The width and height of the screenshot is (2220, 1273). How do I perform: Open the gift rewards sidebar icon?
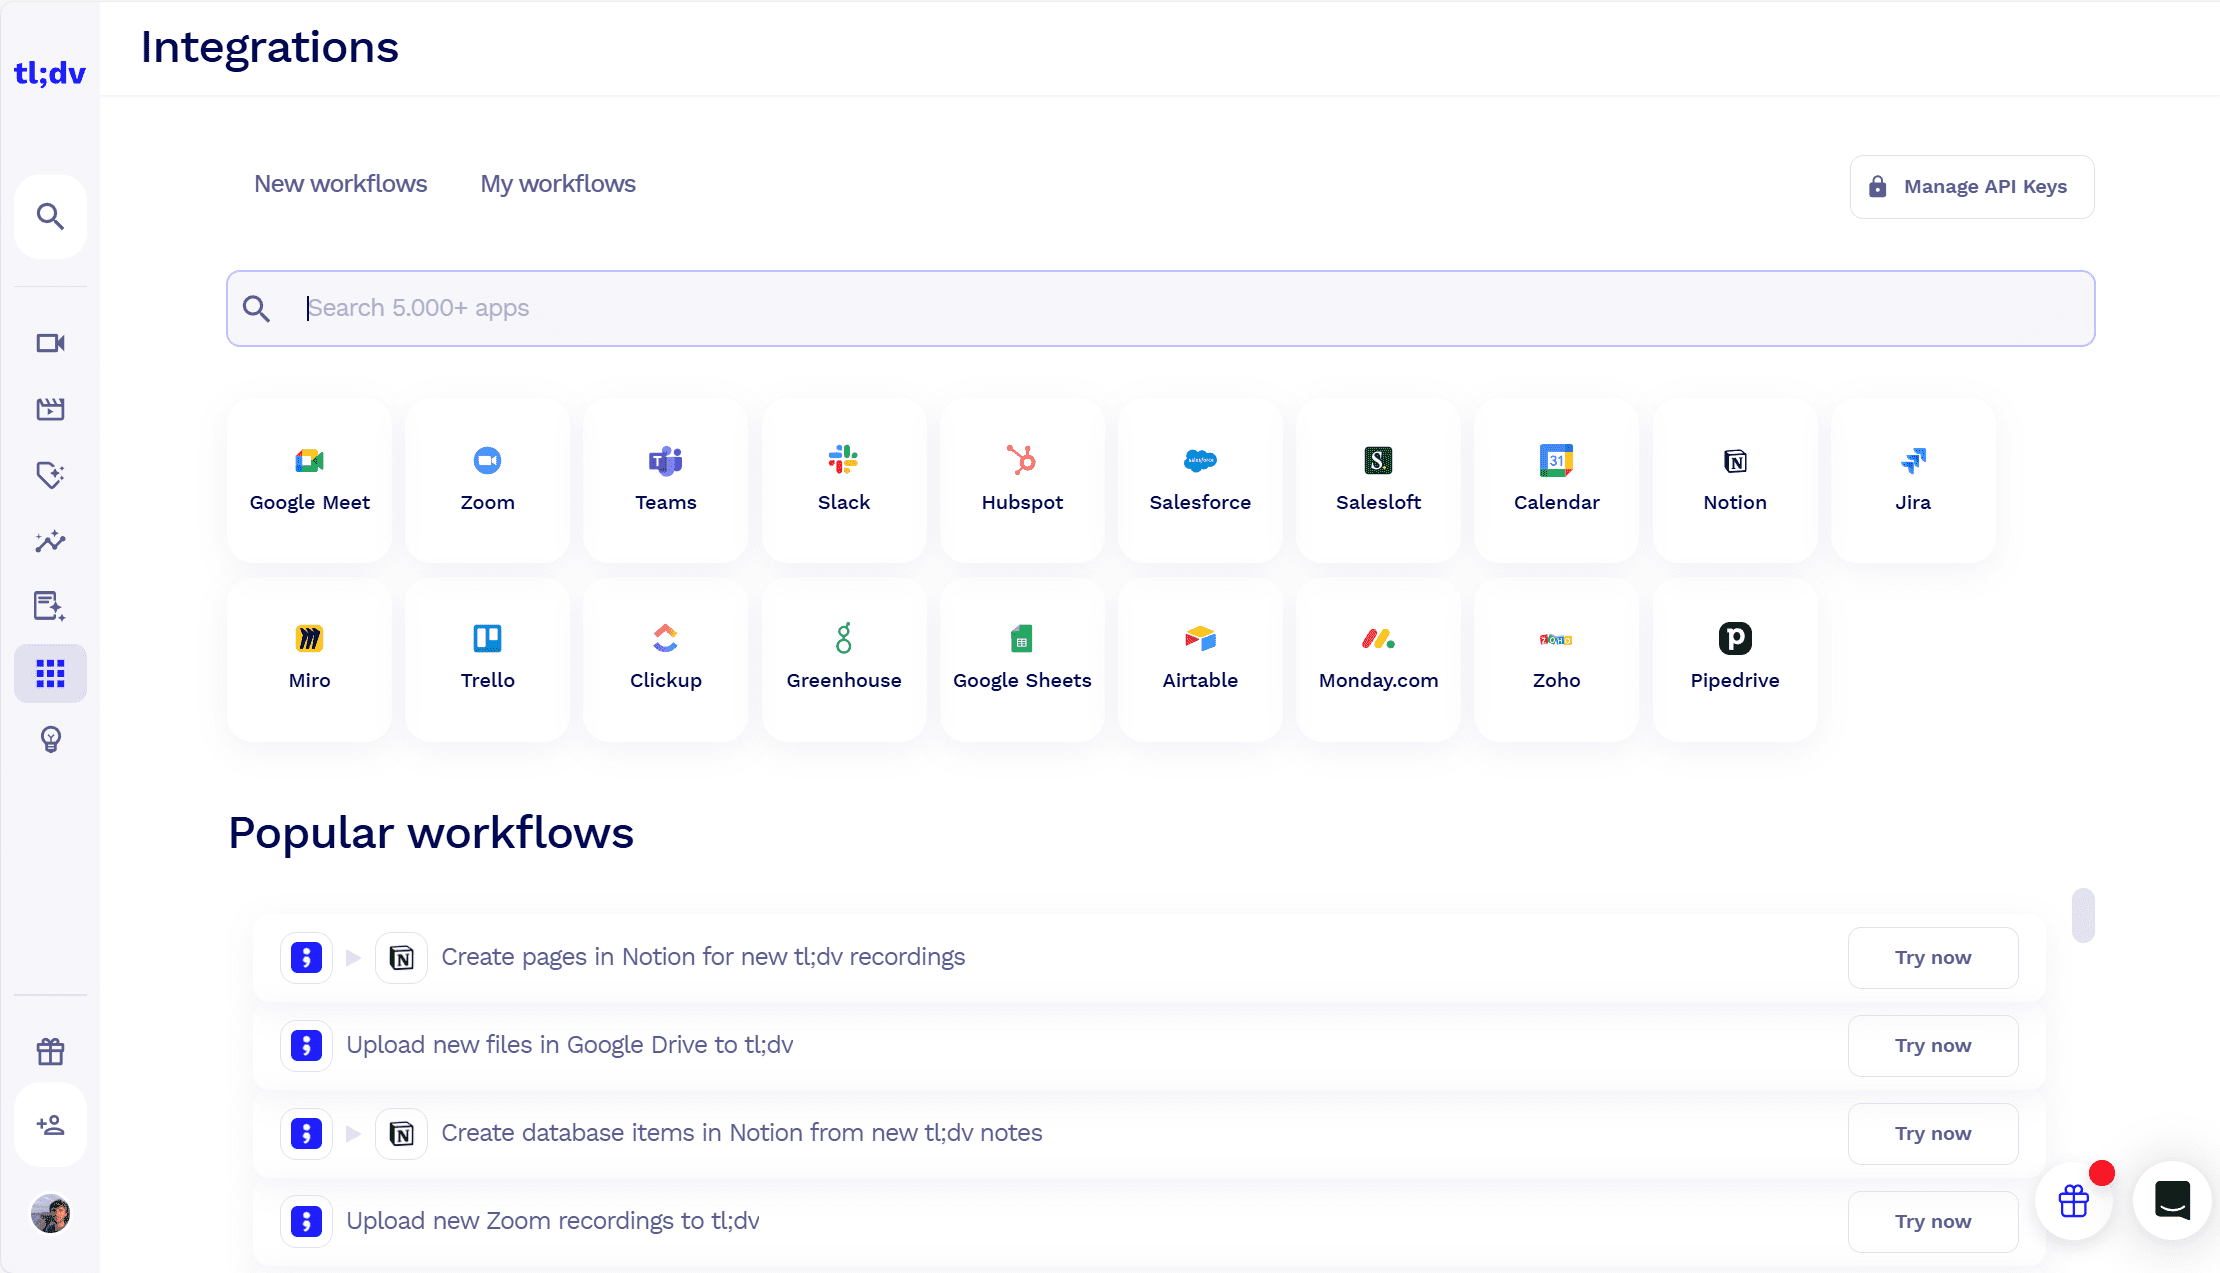tap(50, 1051)
